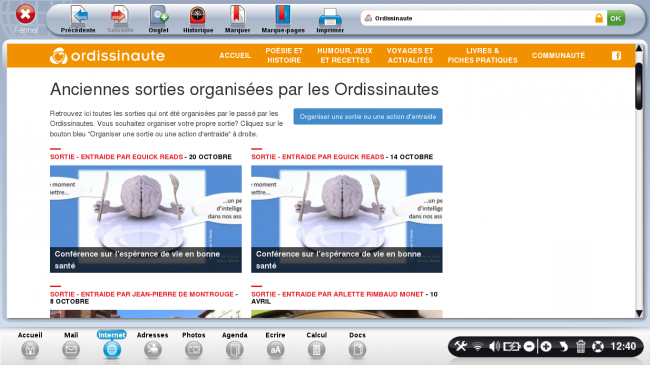Viewport: 650px width, 365px height.
Task: Open the Ecrire writing app
Action: click(x=275, y=345)
